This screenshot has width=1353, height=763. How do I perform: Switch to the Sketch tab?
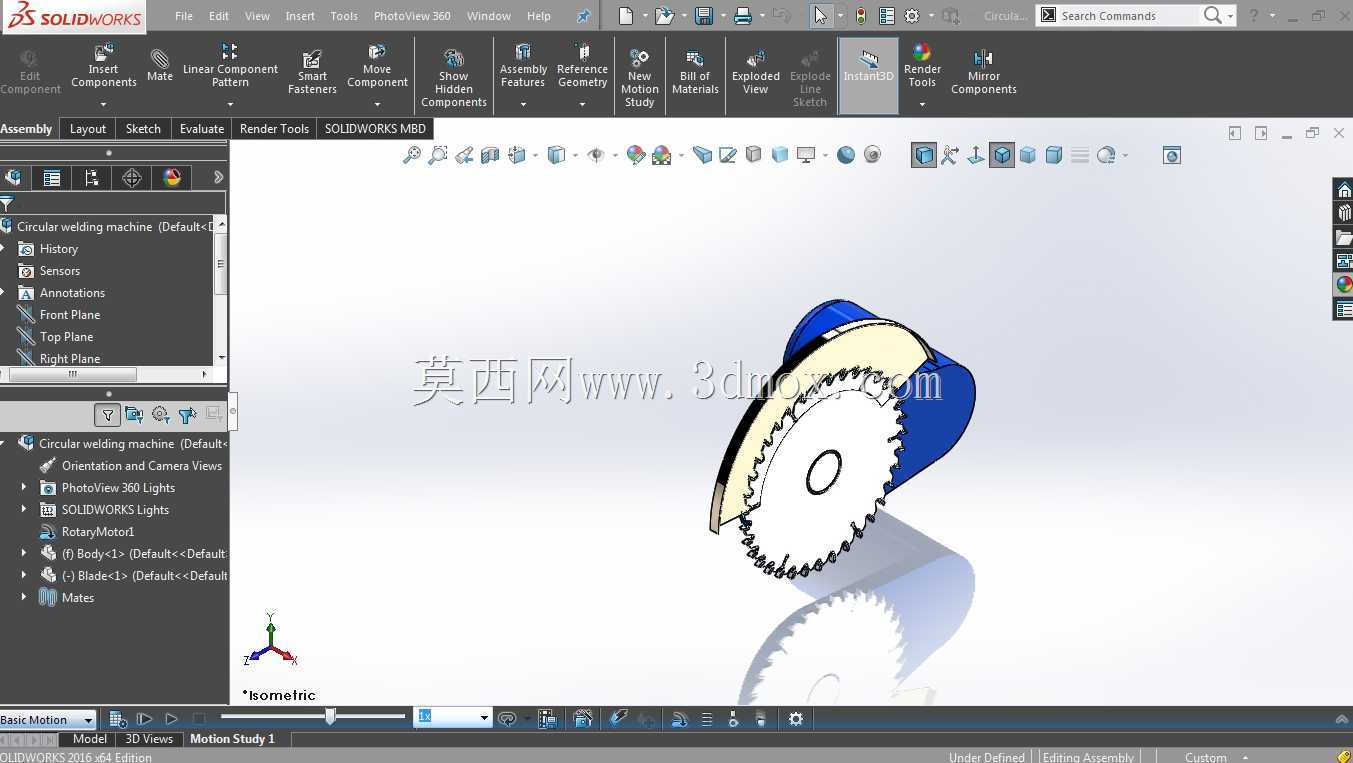click(143, 128)
